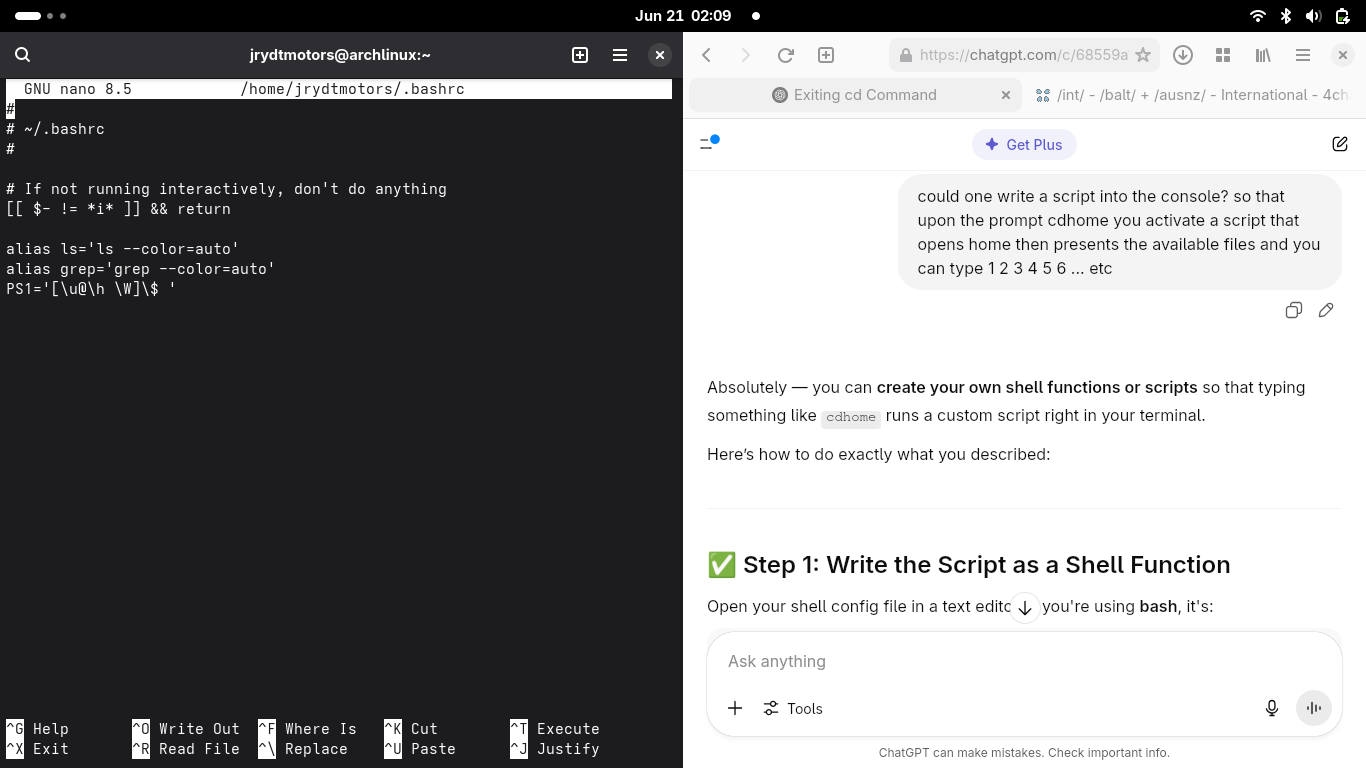Open the Wi-Fi status icon
This screenshot has width=1366, height=768.
point(1258,16)
